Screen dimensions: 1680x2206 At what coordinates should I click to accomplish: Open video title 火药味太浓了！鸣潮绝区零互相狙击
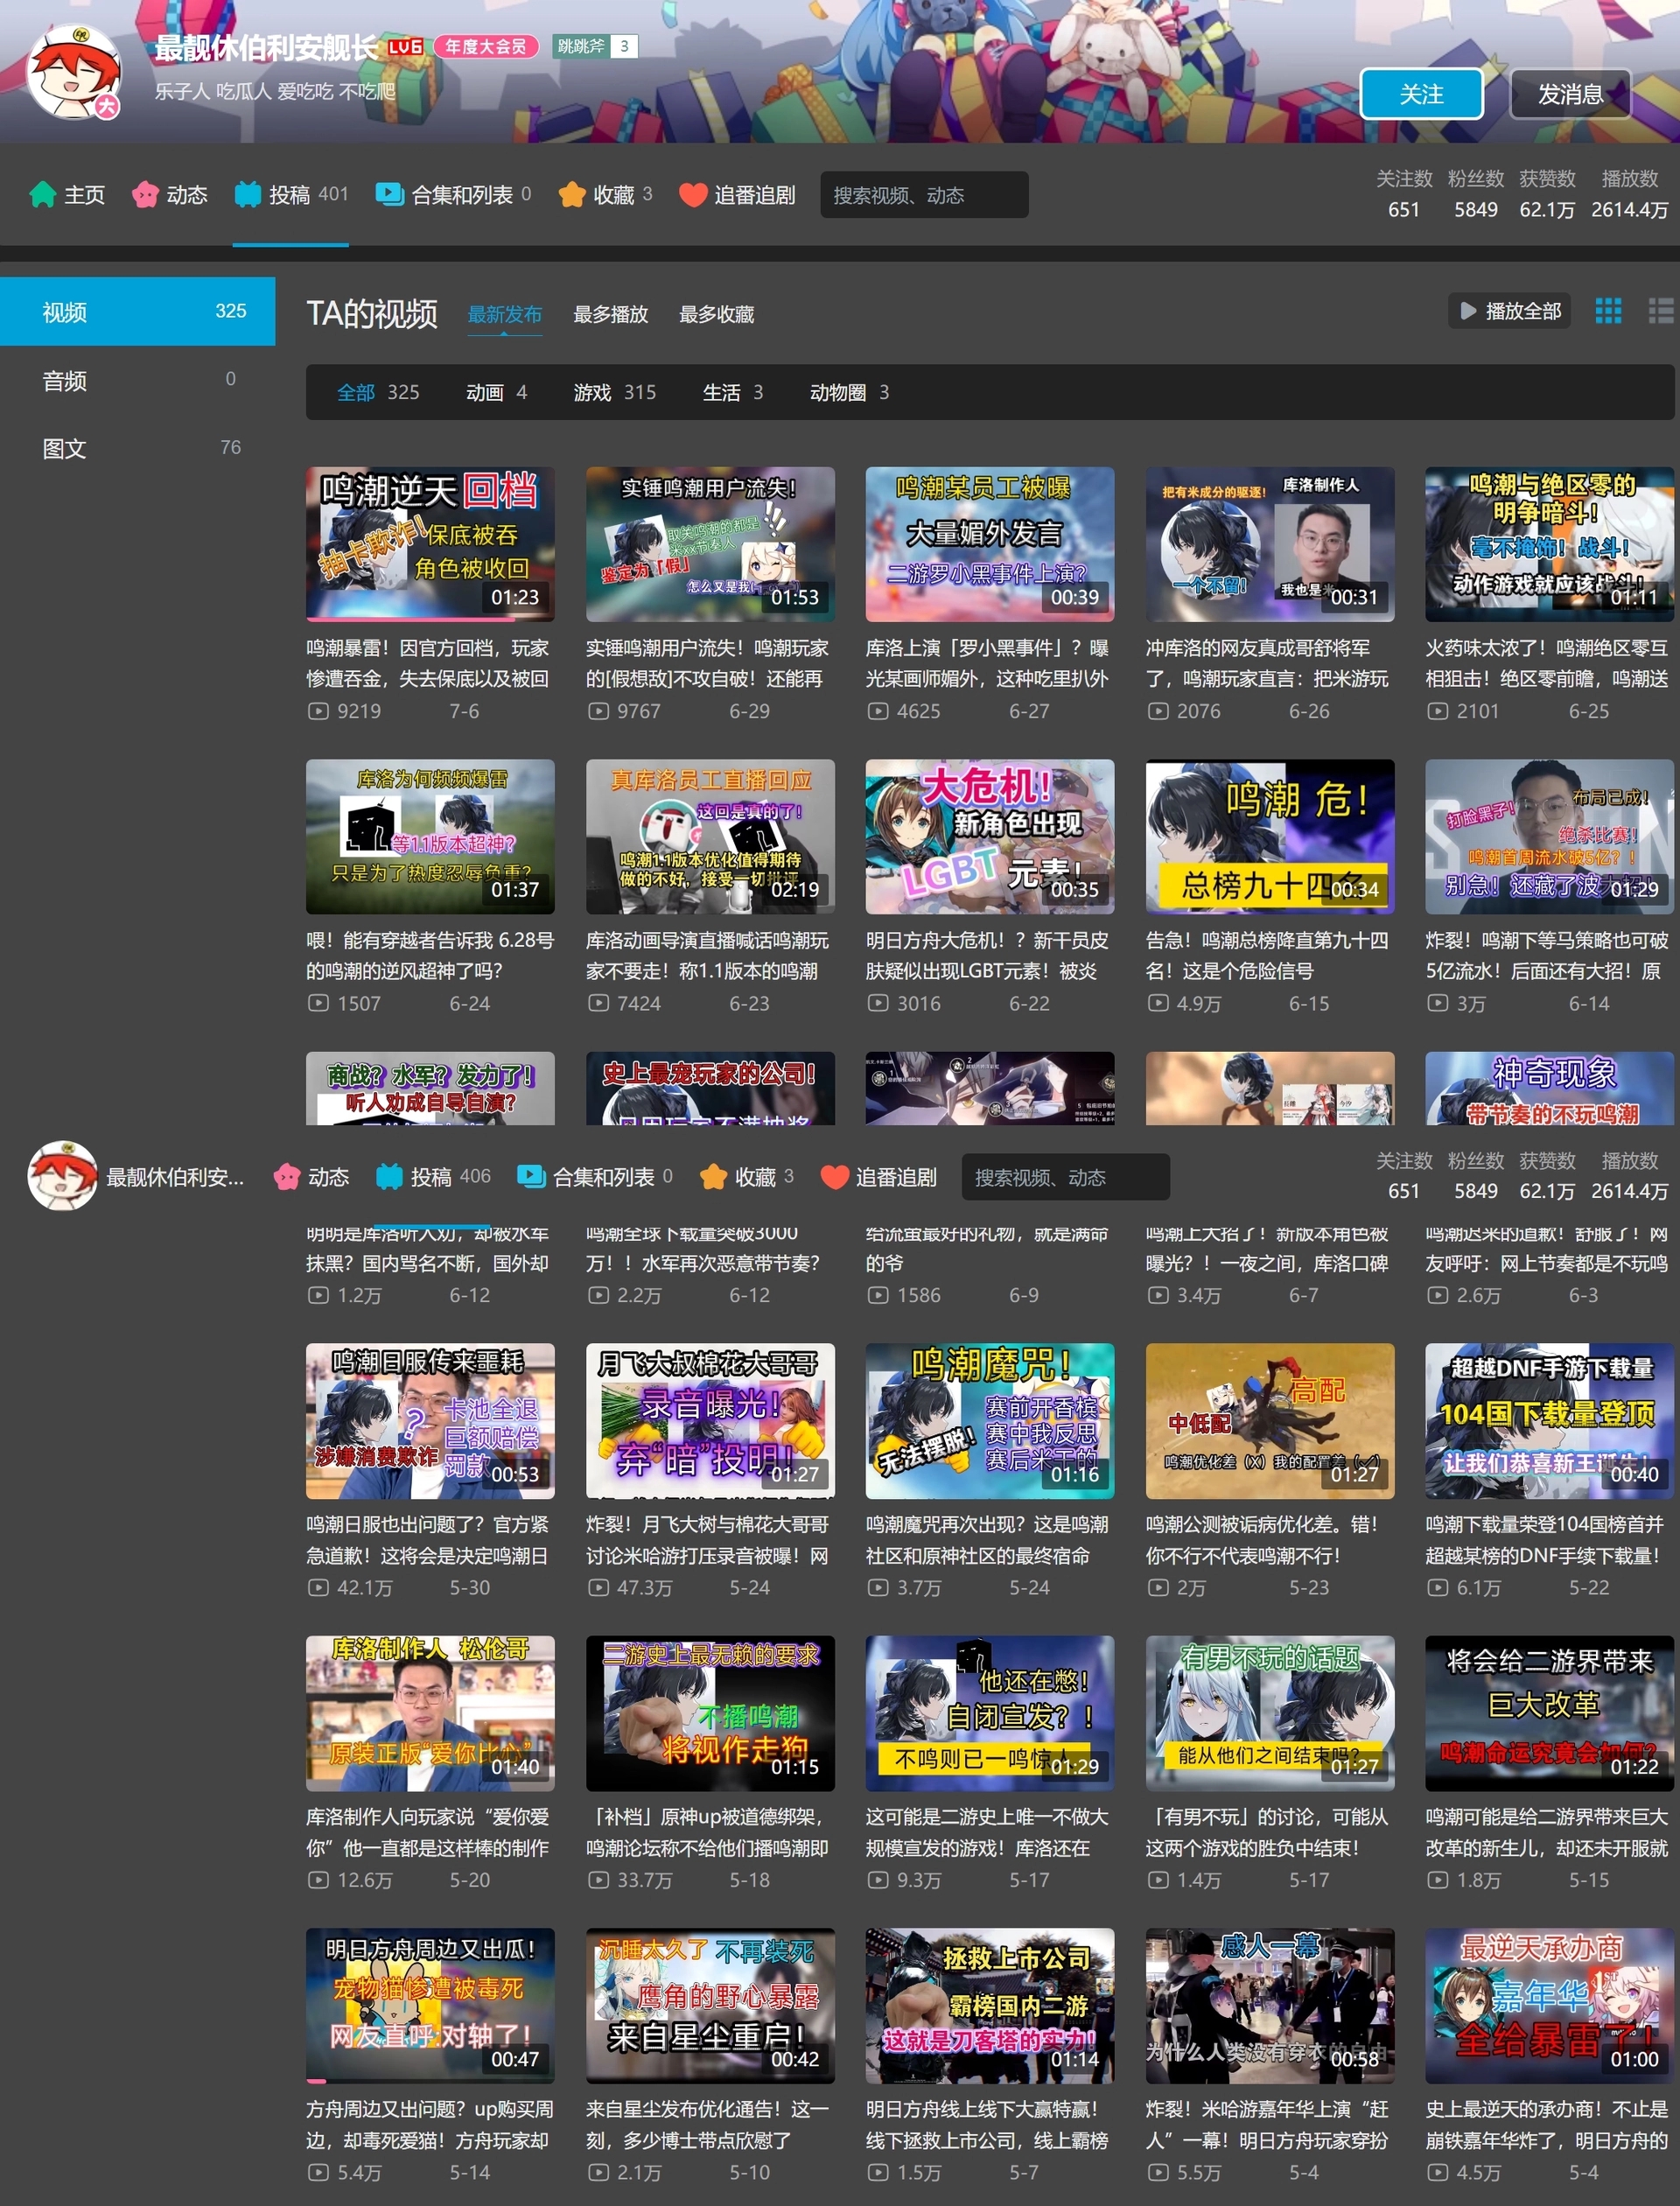pos(1547,663)
